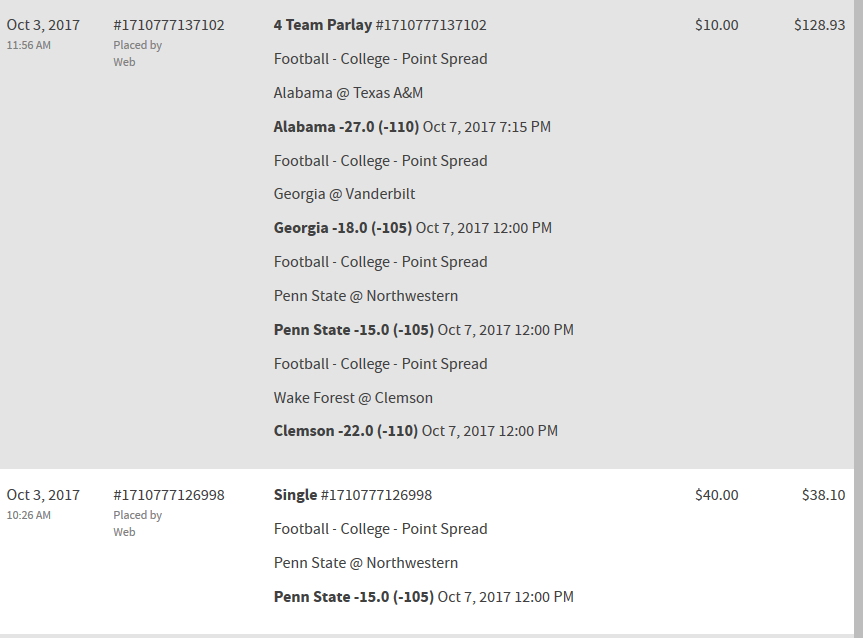Click the Oct 3, 2017 10:26 AM date
The height and width of the screenshot is (638, 863).
(43, 495)
